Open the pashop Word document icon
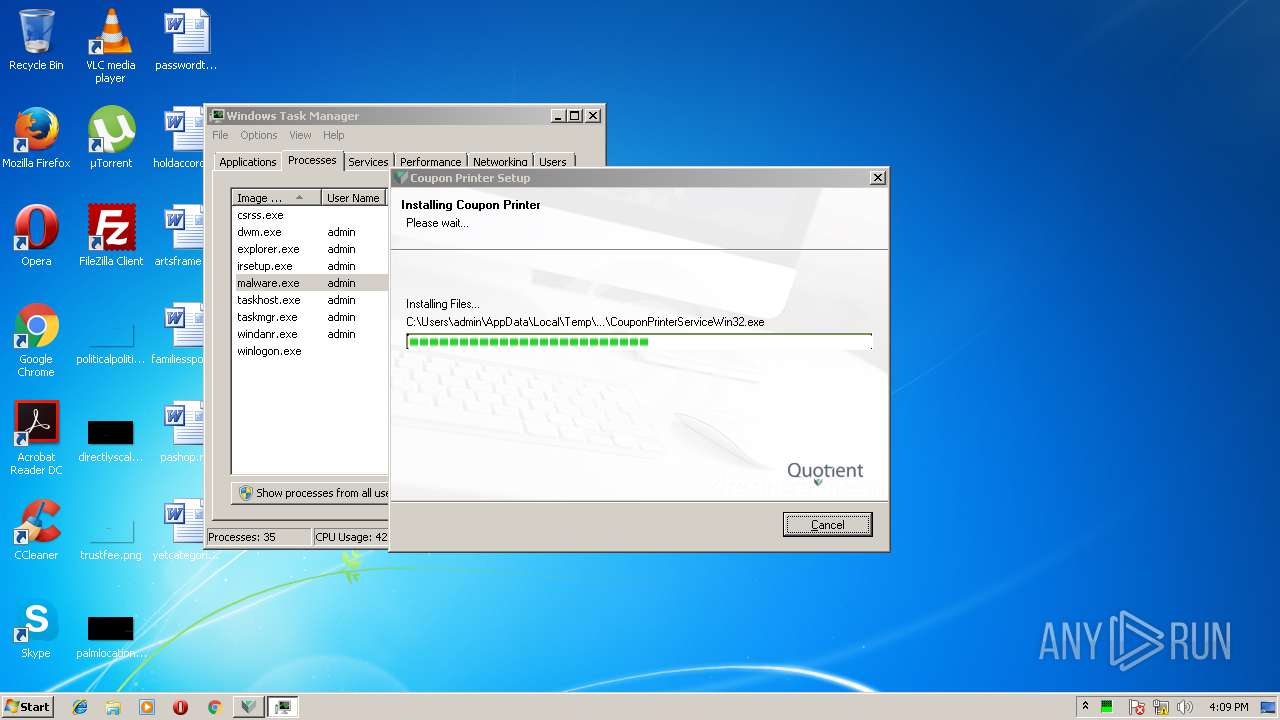The width and height of the screenshot is (1280, 720). [x=182, y=432]
